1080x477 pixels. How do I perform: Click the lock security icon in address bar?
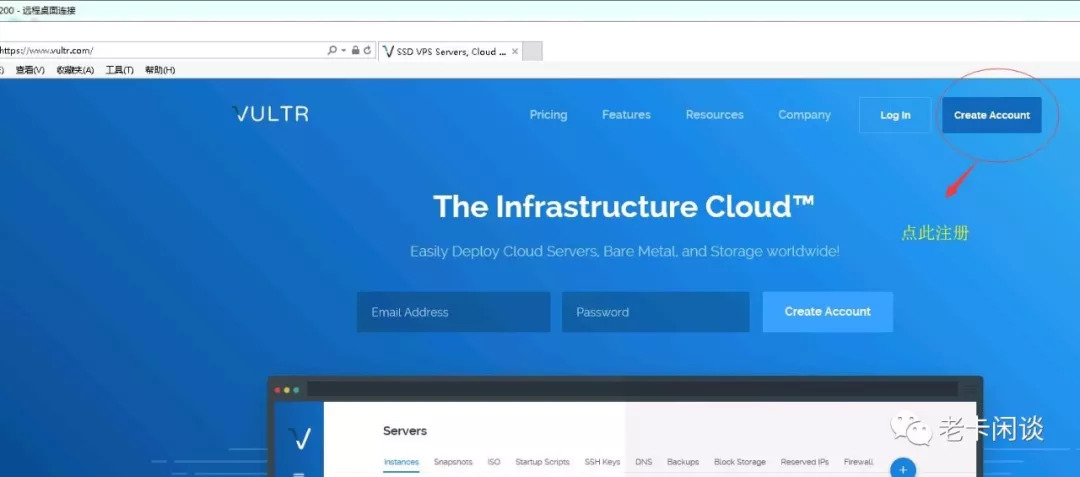[x=355, y=50]
